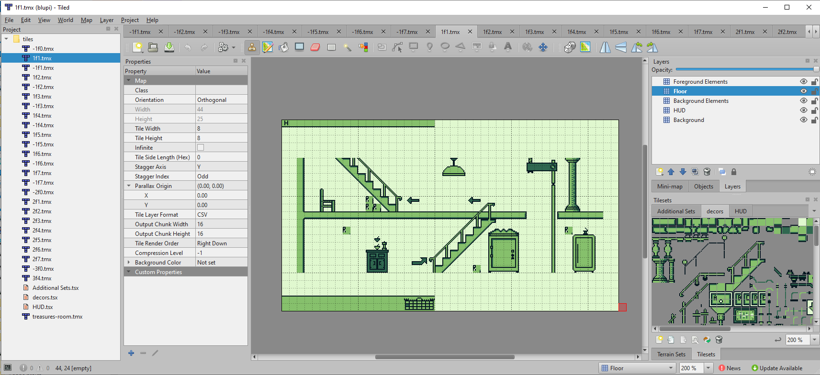Screen dimensions: 820x375
Task: Switch to the 1f2.tmx tab
Action: 492,31
